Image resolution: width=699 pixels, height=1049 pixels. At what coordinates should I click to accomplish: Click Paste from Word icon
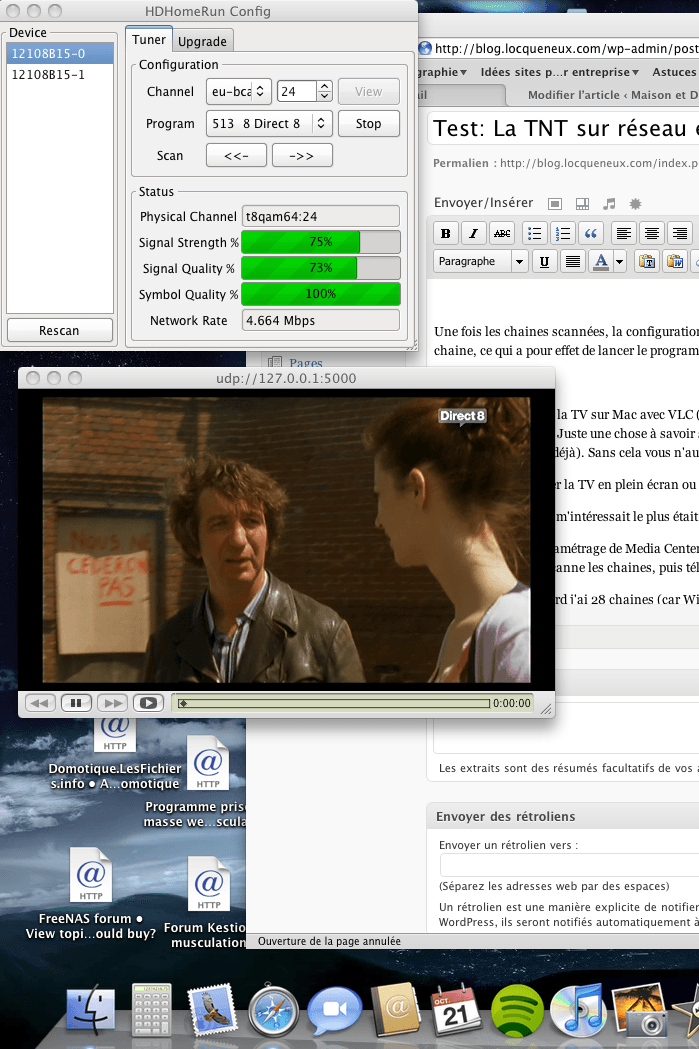pyautogui.click(x=675, y=262)
